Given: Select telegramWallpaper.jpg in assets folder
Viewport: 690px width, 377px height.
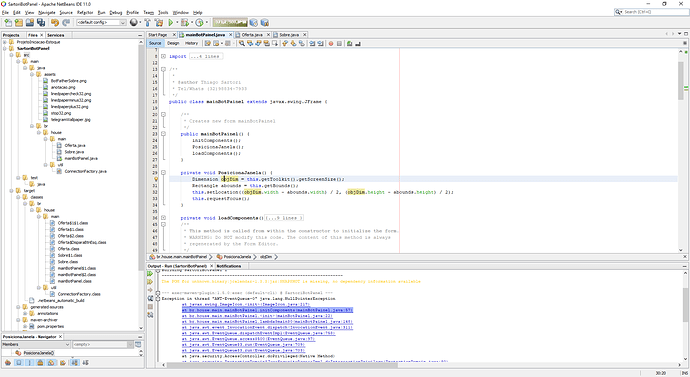Looking at the screenshot, I should coord(70,119).
